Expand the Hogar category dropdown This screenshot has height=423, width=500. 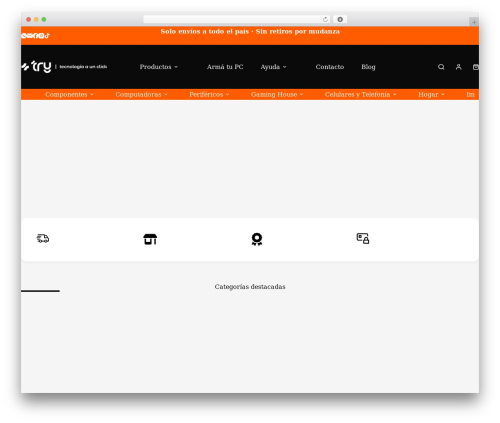tap(431, 95)
